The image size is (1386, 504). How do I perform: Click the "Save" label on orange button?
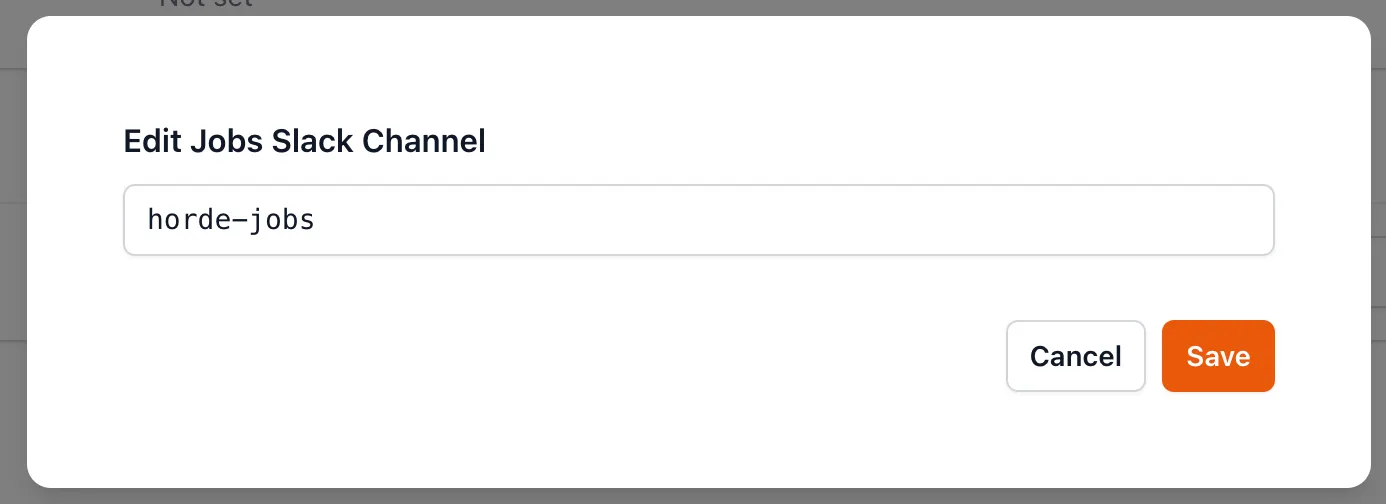pyautogui.click(x=1217, y=356)
